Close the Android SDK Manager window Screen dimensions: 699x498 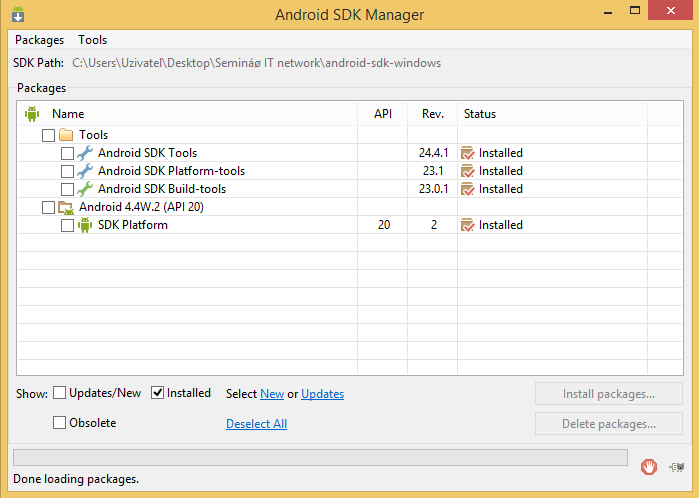(670, 11)
